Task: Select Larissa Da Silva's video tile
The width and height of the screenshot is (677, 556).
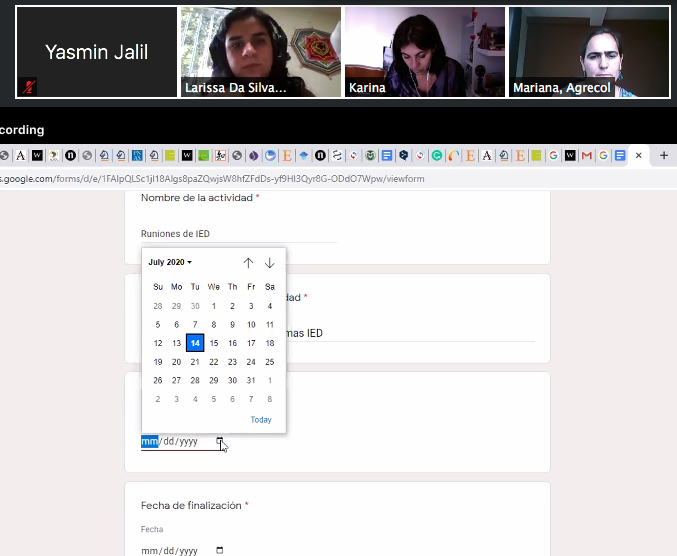Action: 260,52
